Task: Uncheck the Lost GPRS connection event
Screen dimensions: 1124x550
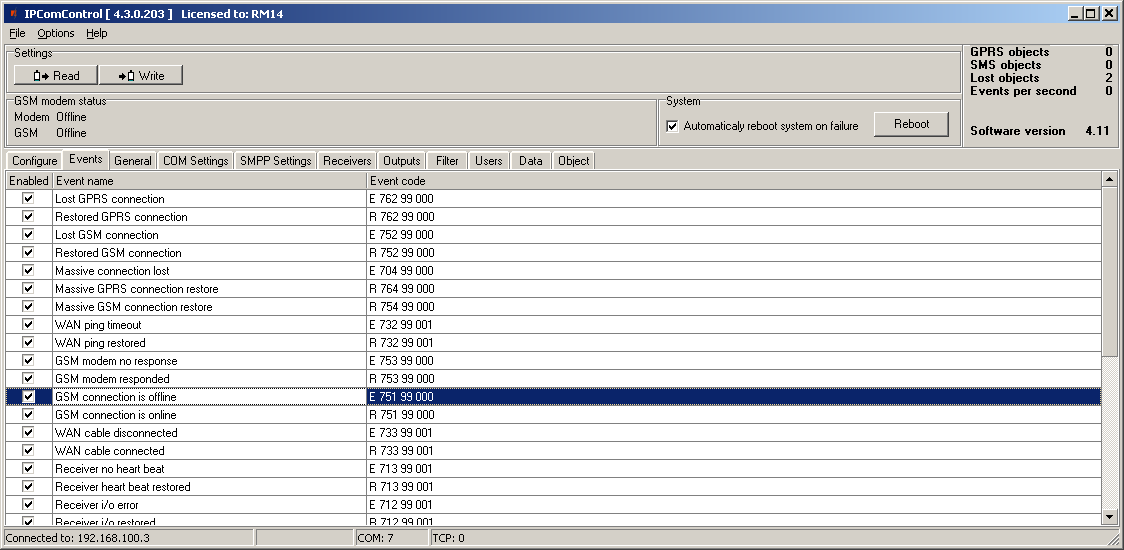Action: (28, 199)
